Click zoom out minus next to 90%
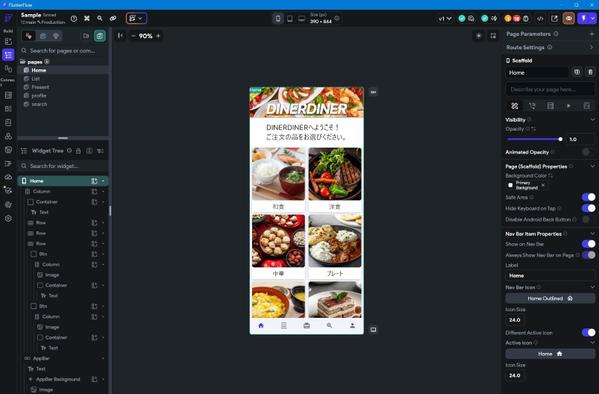599x394 pixels. [133, 36]
